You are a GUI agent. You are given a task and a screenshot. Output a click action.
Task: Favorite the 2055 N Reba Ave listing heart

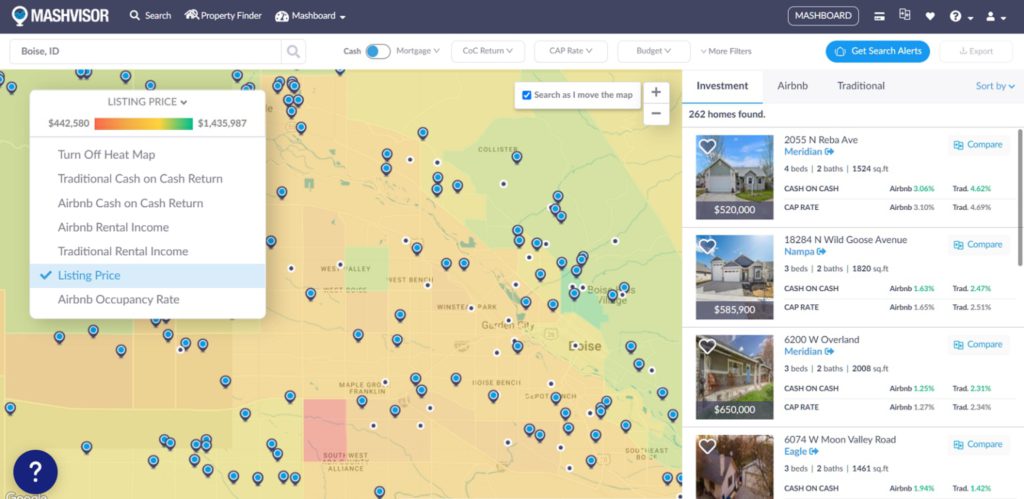[707, 146]
